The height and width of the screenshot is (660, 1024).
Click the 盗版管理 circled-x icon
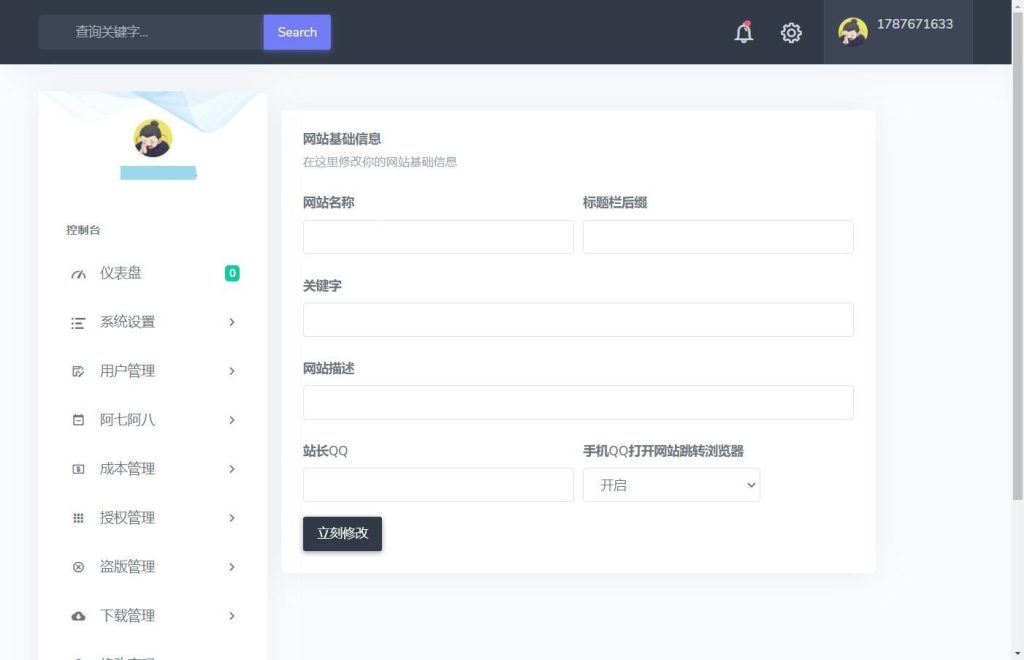coord(78,566)
